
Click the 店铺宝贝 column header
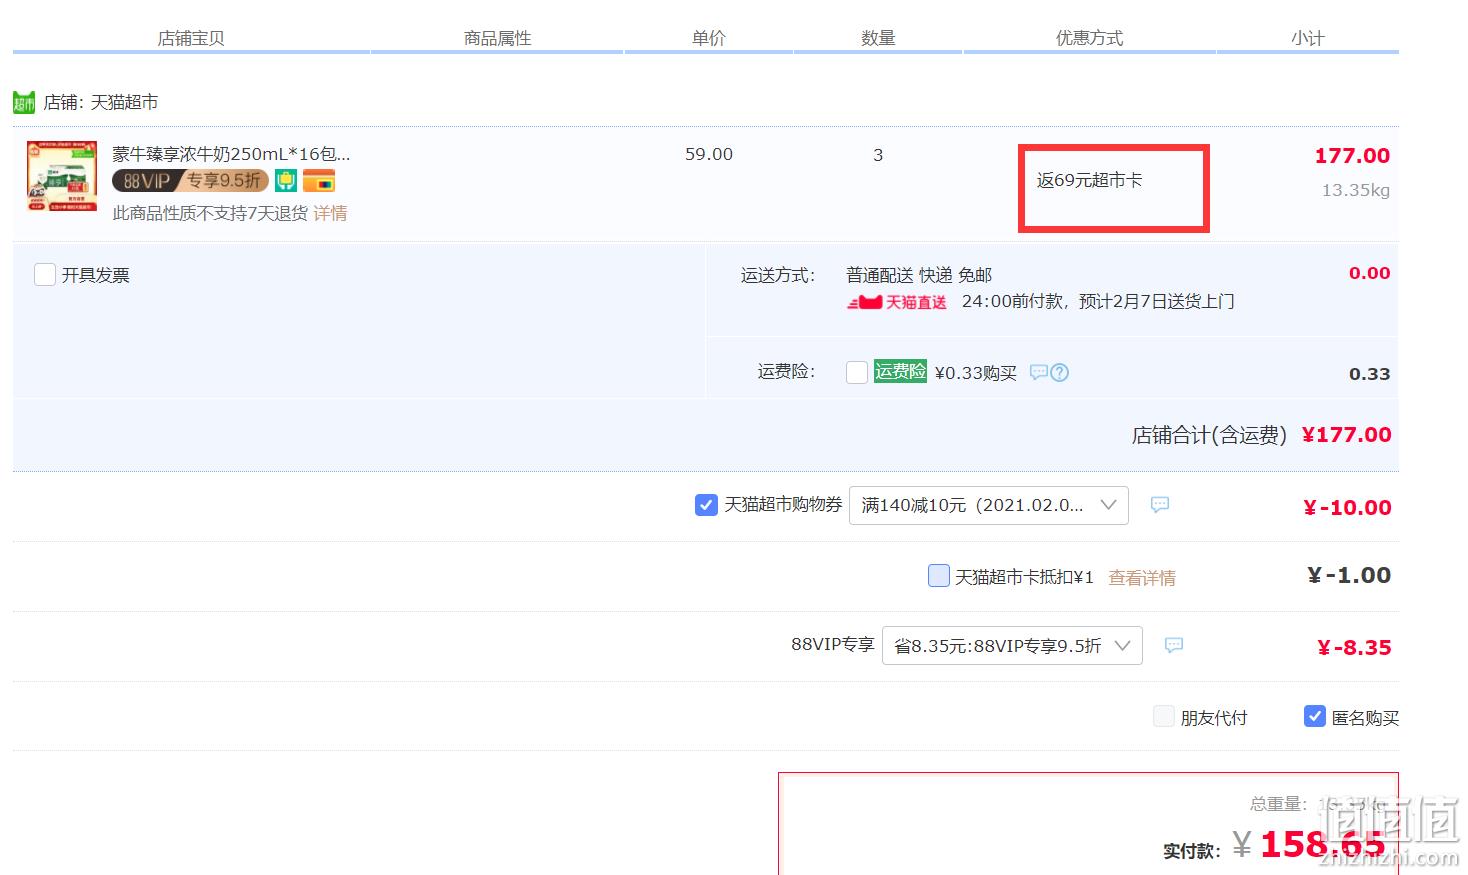(191, 38)
